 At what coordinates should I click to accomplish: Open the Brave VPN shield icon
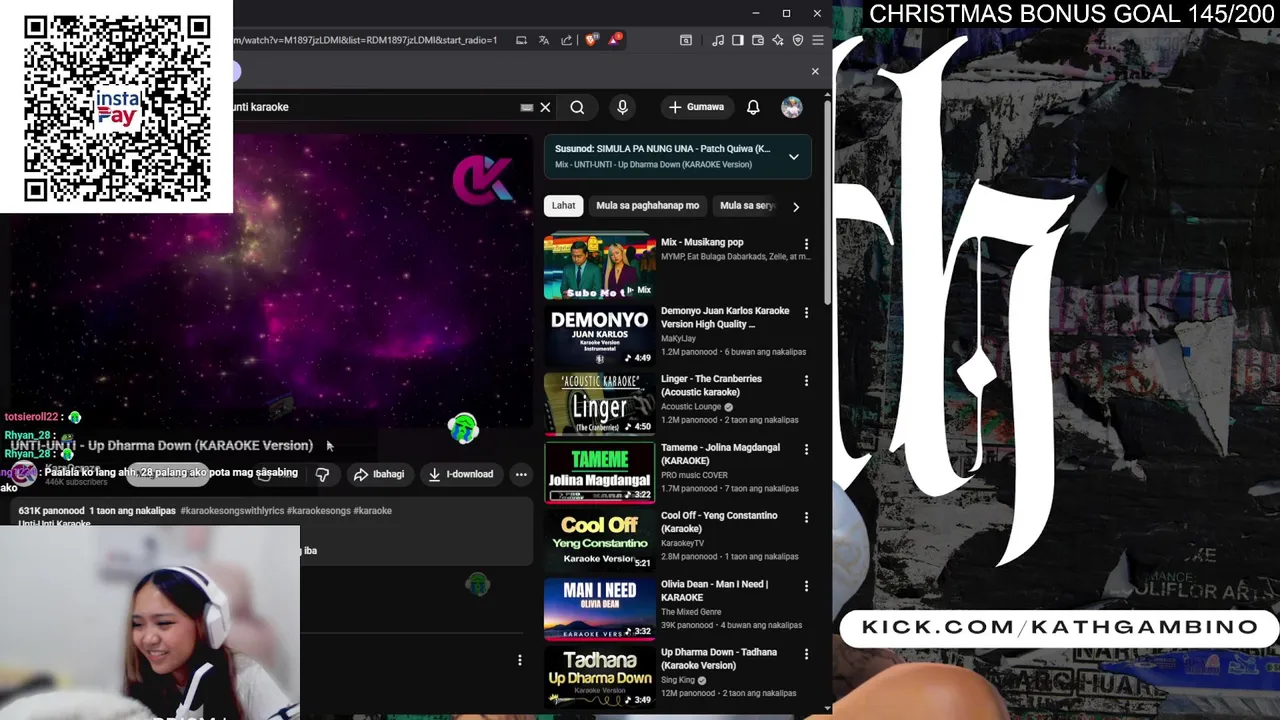tap(798, 40)
